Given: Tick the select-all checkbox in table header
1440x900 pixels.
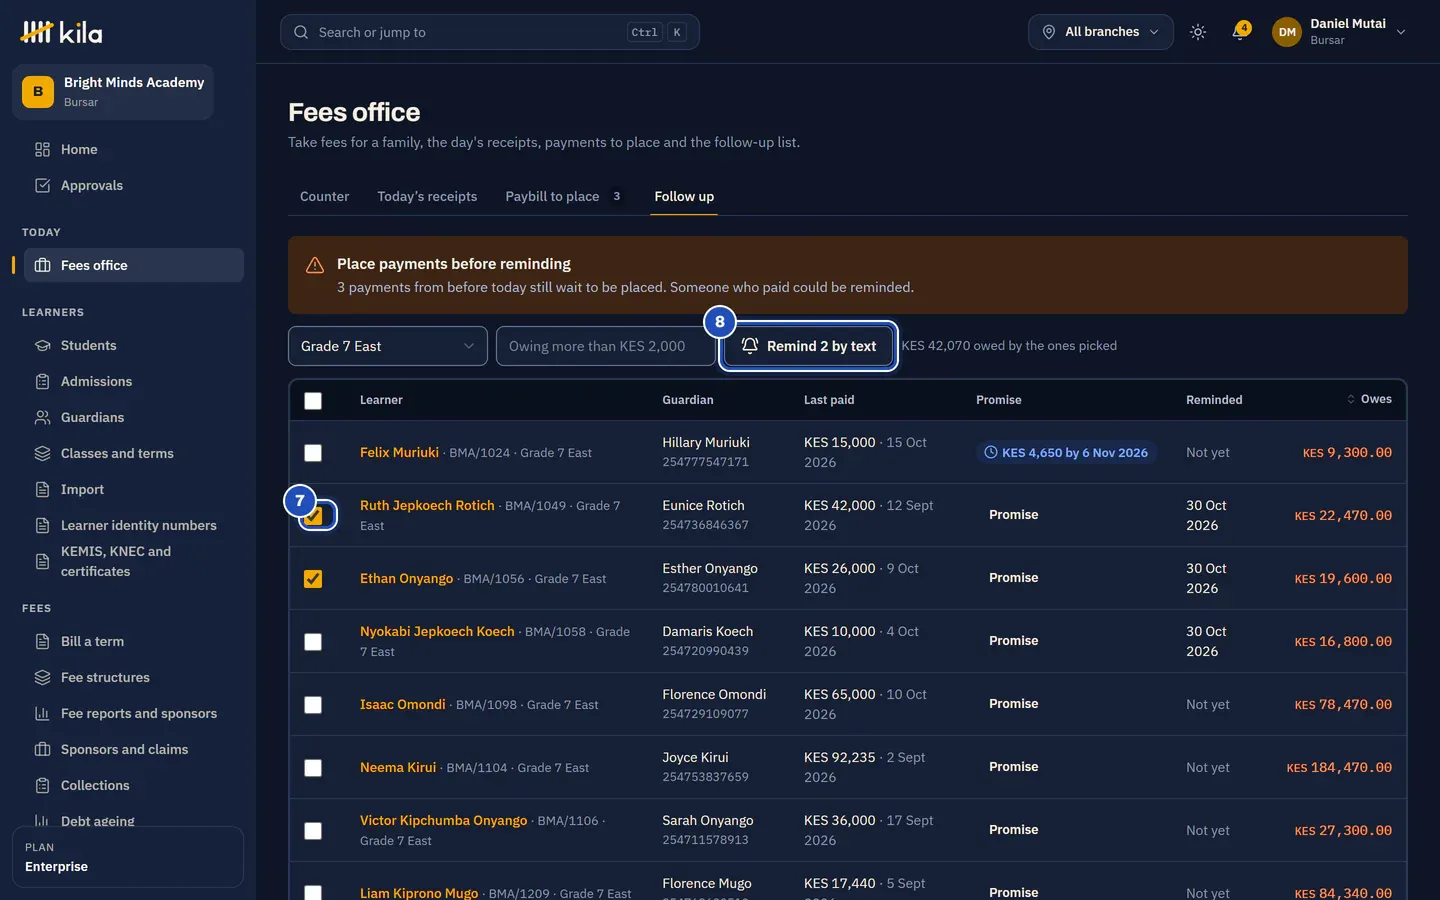Looking at the screenshot, I should coord(313,400).
